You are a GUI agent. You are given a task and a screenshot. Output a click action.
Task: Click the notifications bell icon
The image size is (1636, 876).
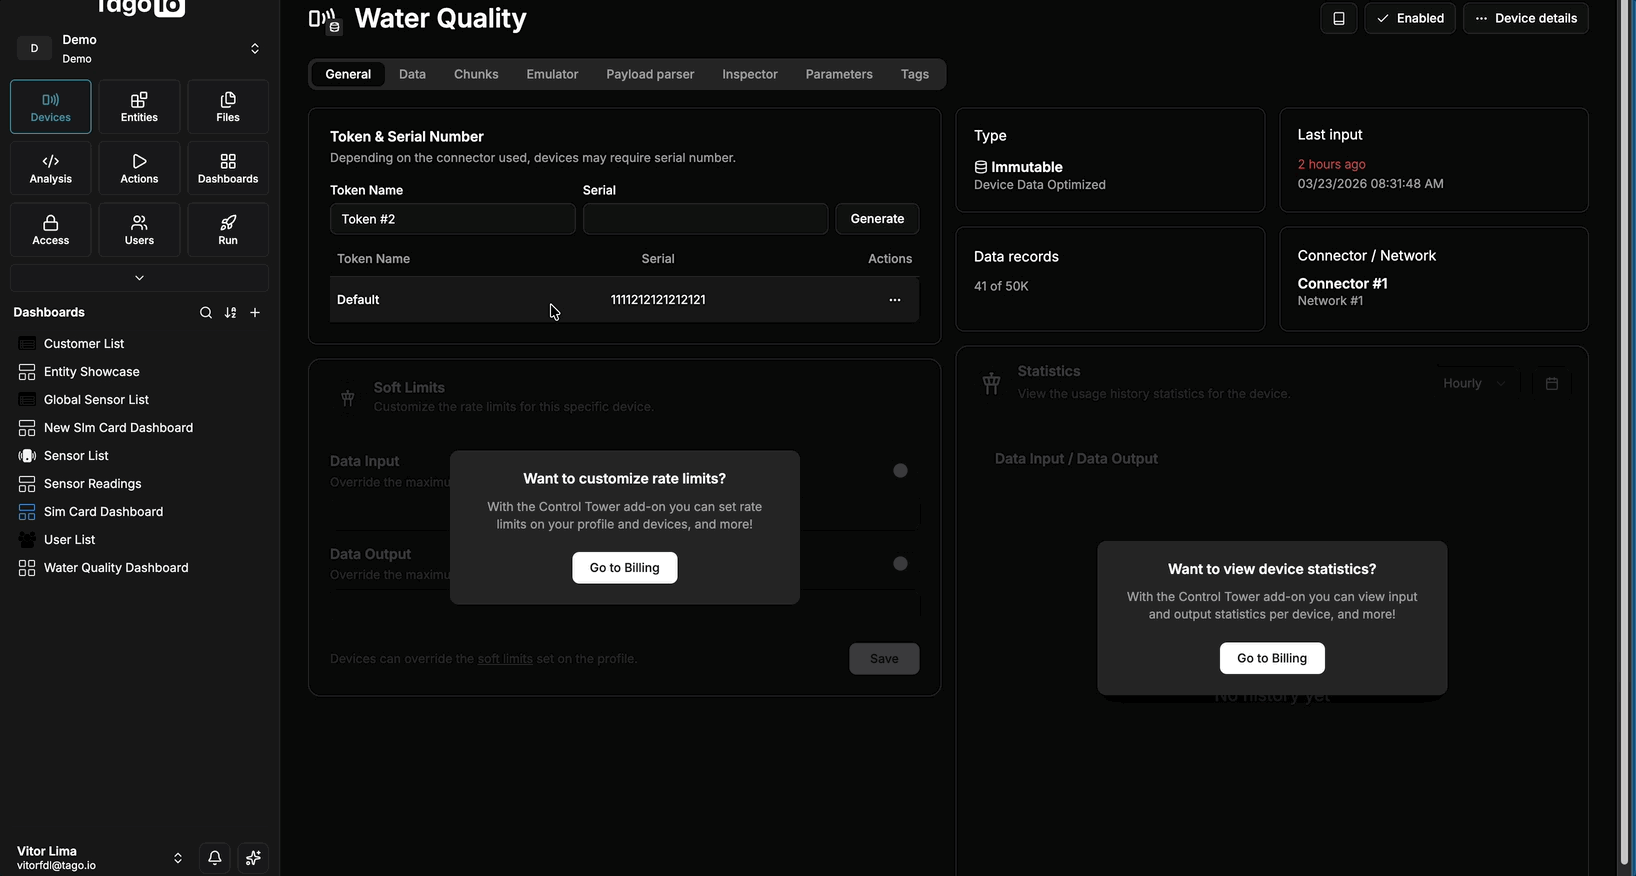[215, 858]
